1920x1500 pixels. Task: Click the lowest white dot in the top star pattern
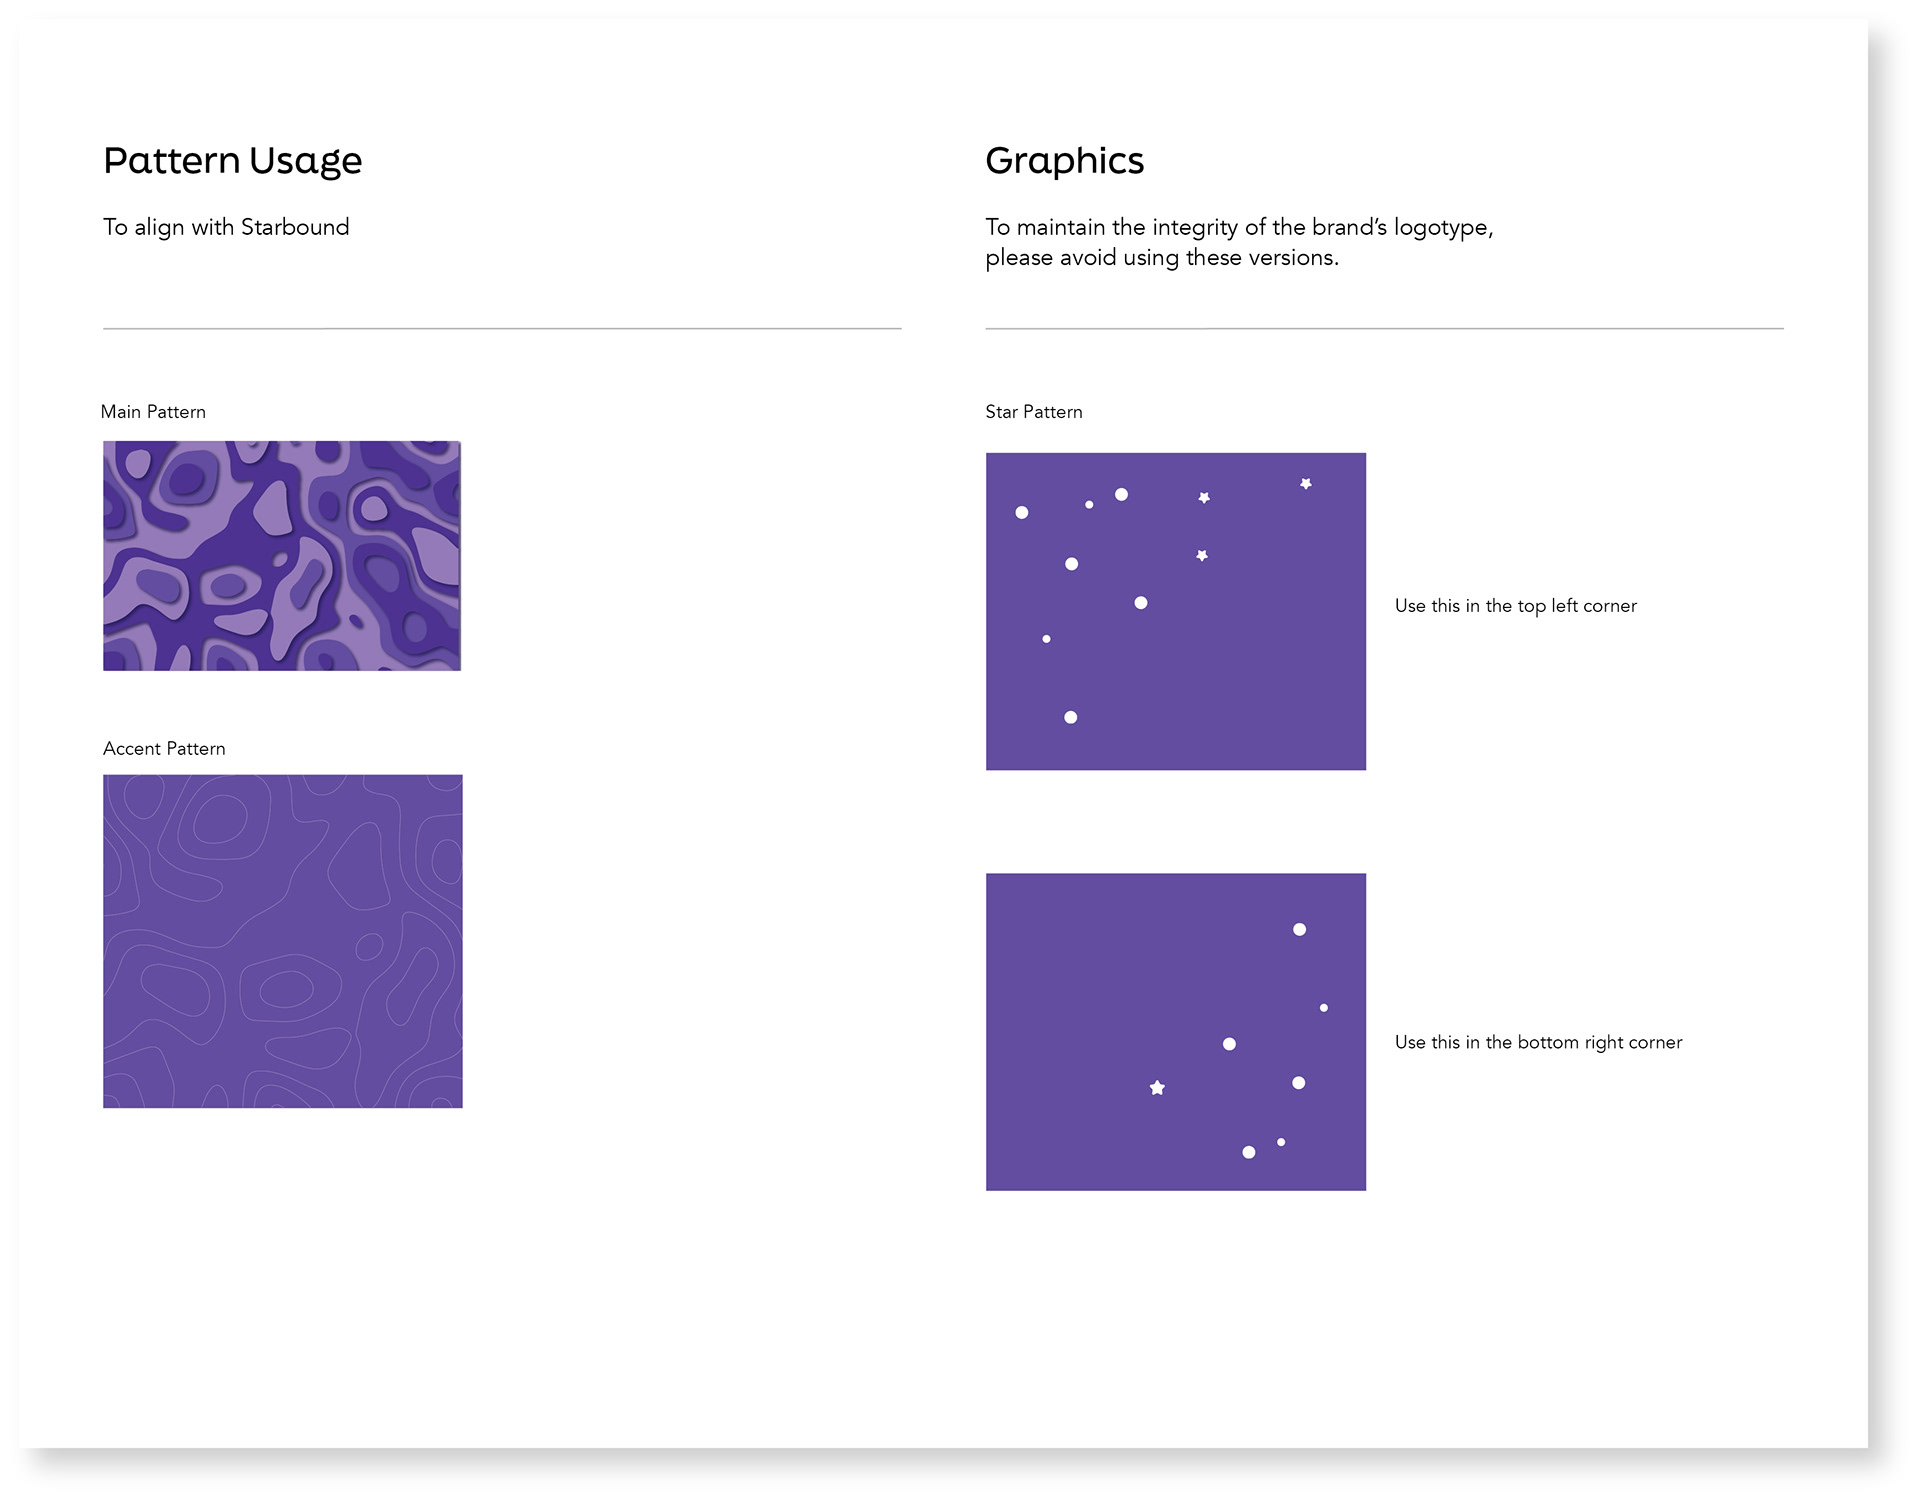point(1071,717)
